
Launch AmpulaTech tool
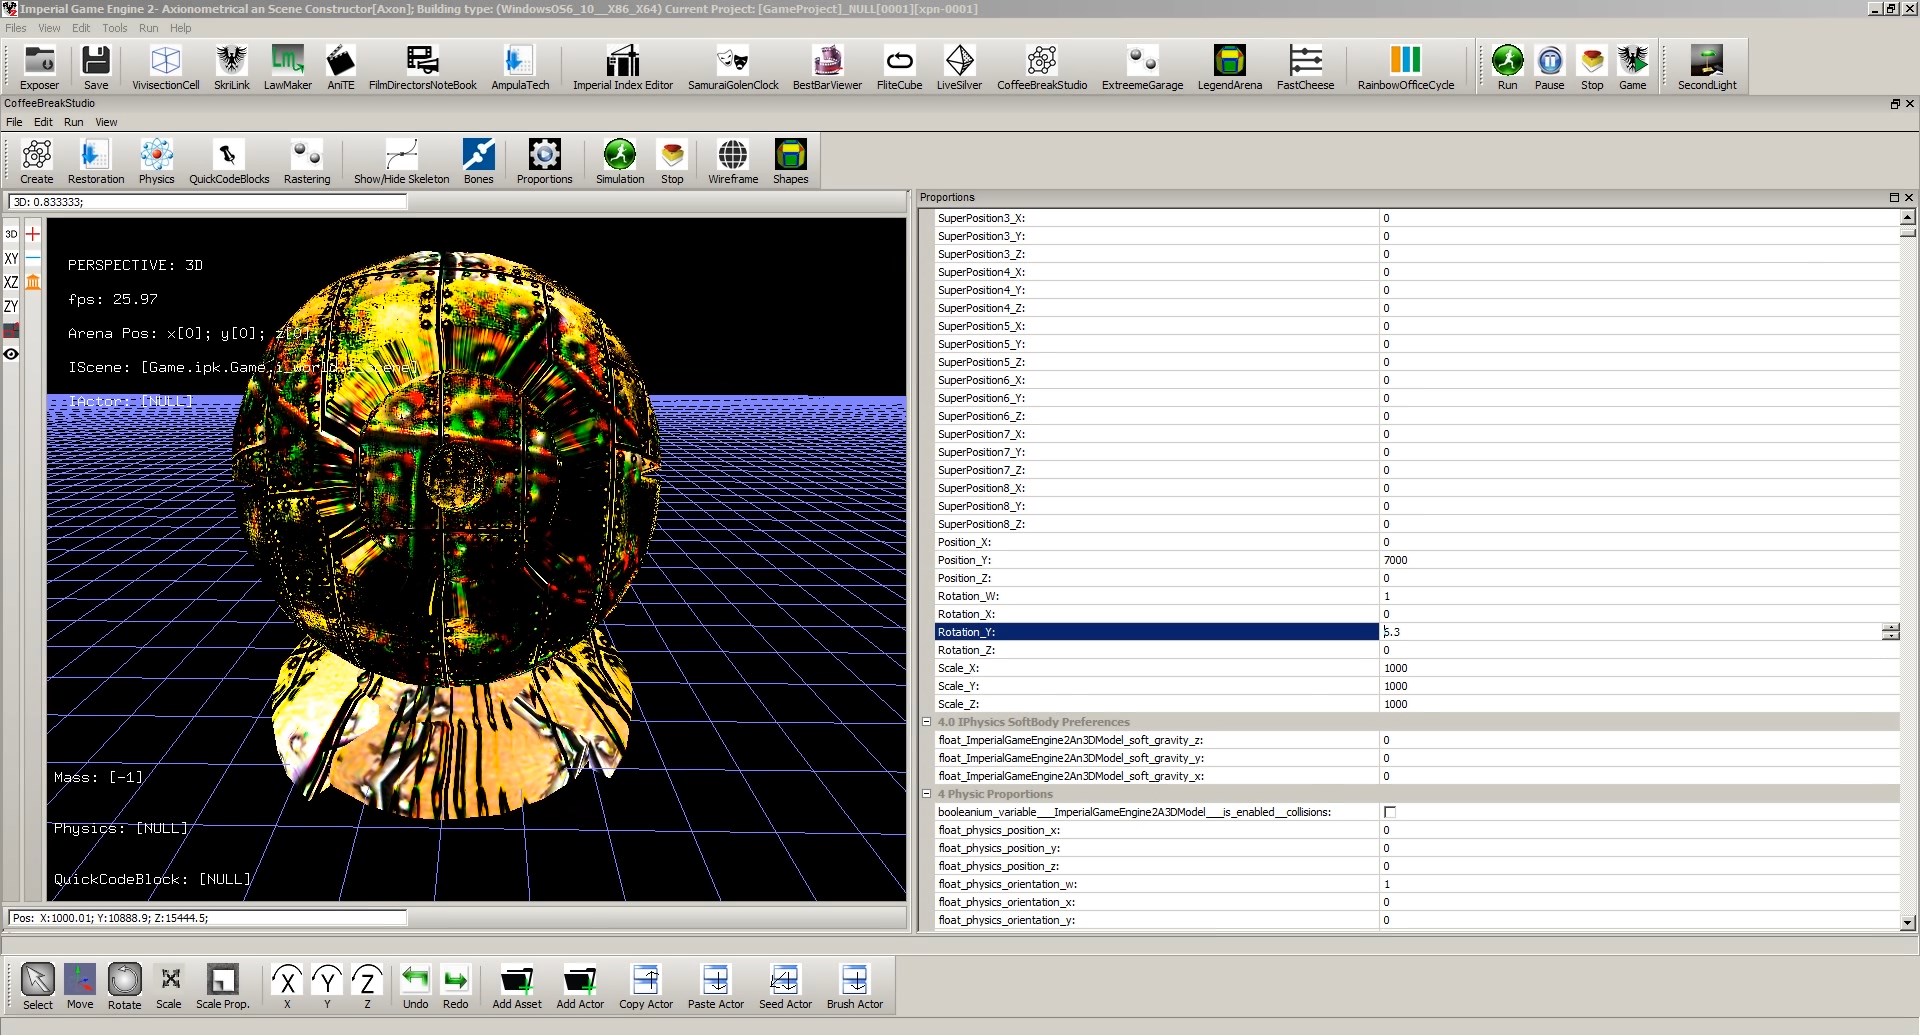(520, 67)
